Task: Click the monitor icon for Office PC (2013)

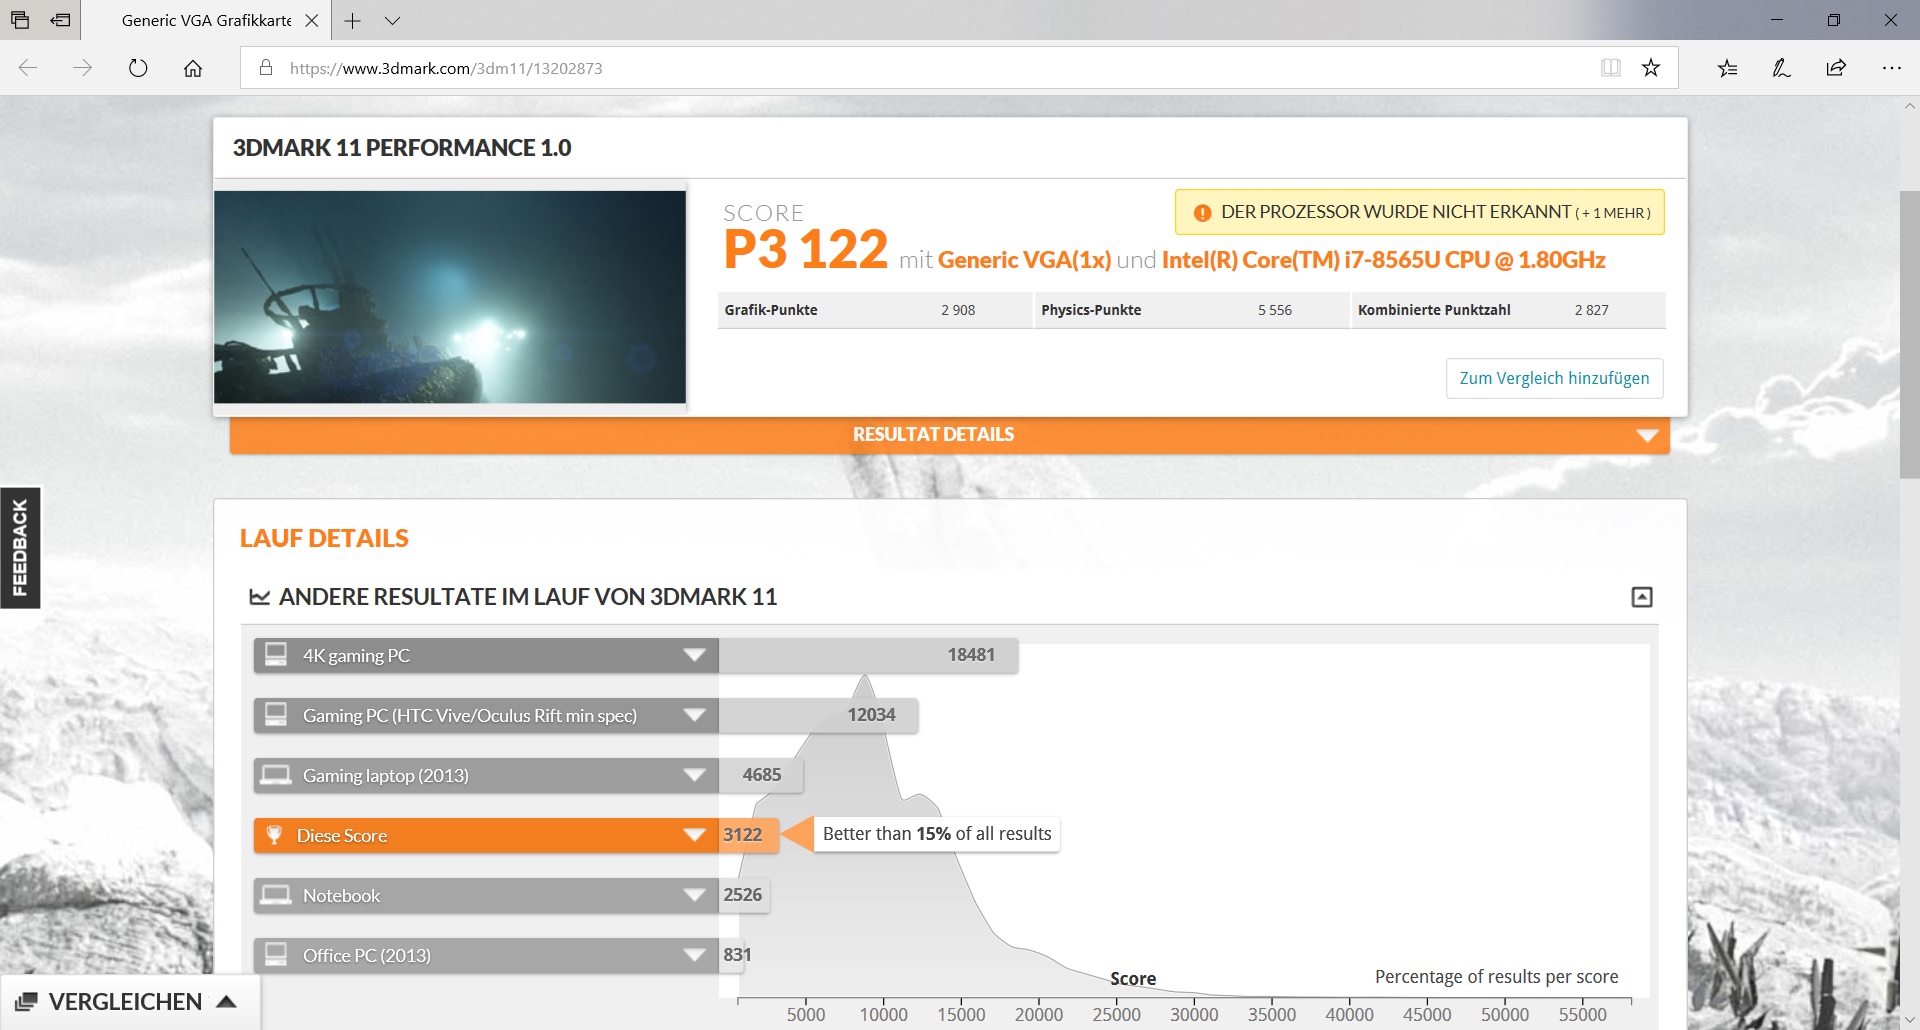Action: (275, 955)
